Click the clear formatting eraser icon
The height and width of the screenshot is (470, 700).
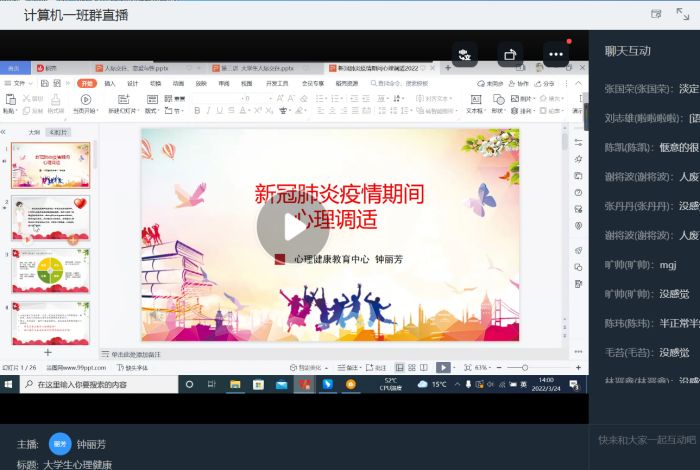(304, 98)
